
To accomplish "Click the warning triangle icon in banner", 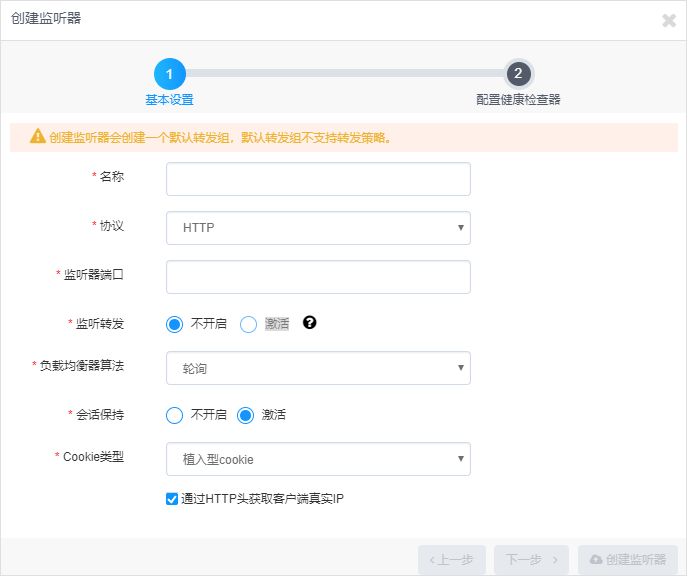I will point(38,136).
